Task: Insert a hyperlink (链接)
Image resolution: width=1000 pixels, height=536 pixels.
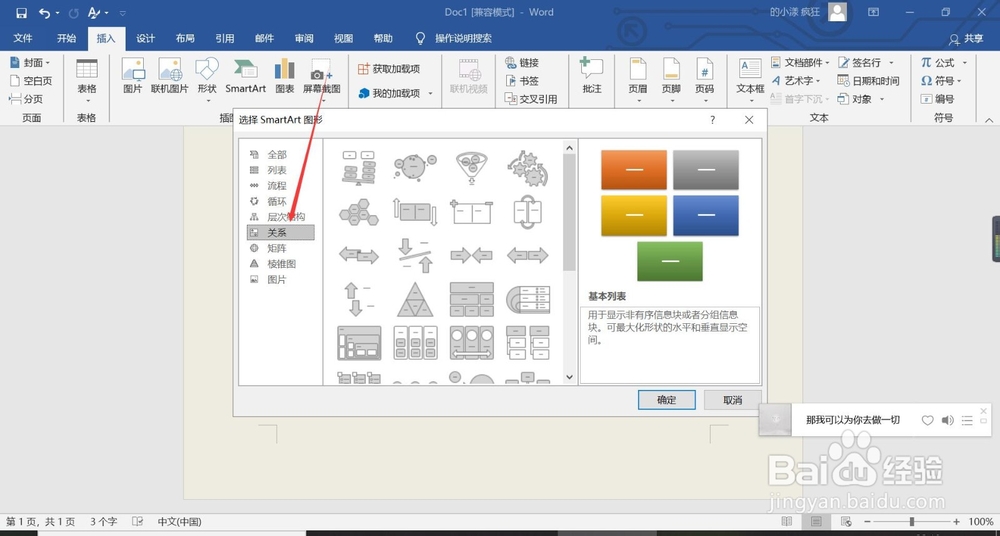Action: coord(522,63)
